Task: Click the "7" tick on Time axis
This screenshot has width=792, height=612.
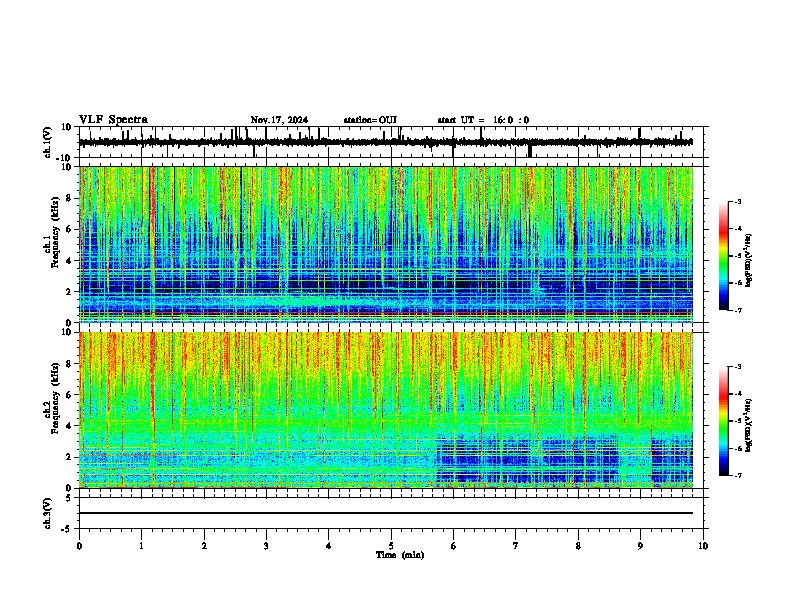Action: point(516,546)
